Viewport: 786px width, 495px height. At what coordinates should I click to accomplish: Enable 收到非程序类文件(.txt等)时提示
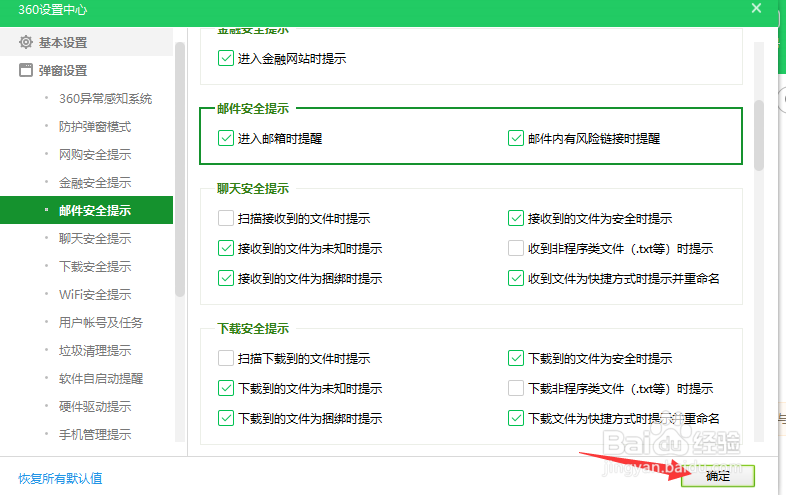[x=516, y=248]
